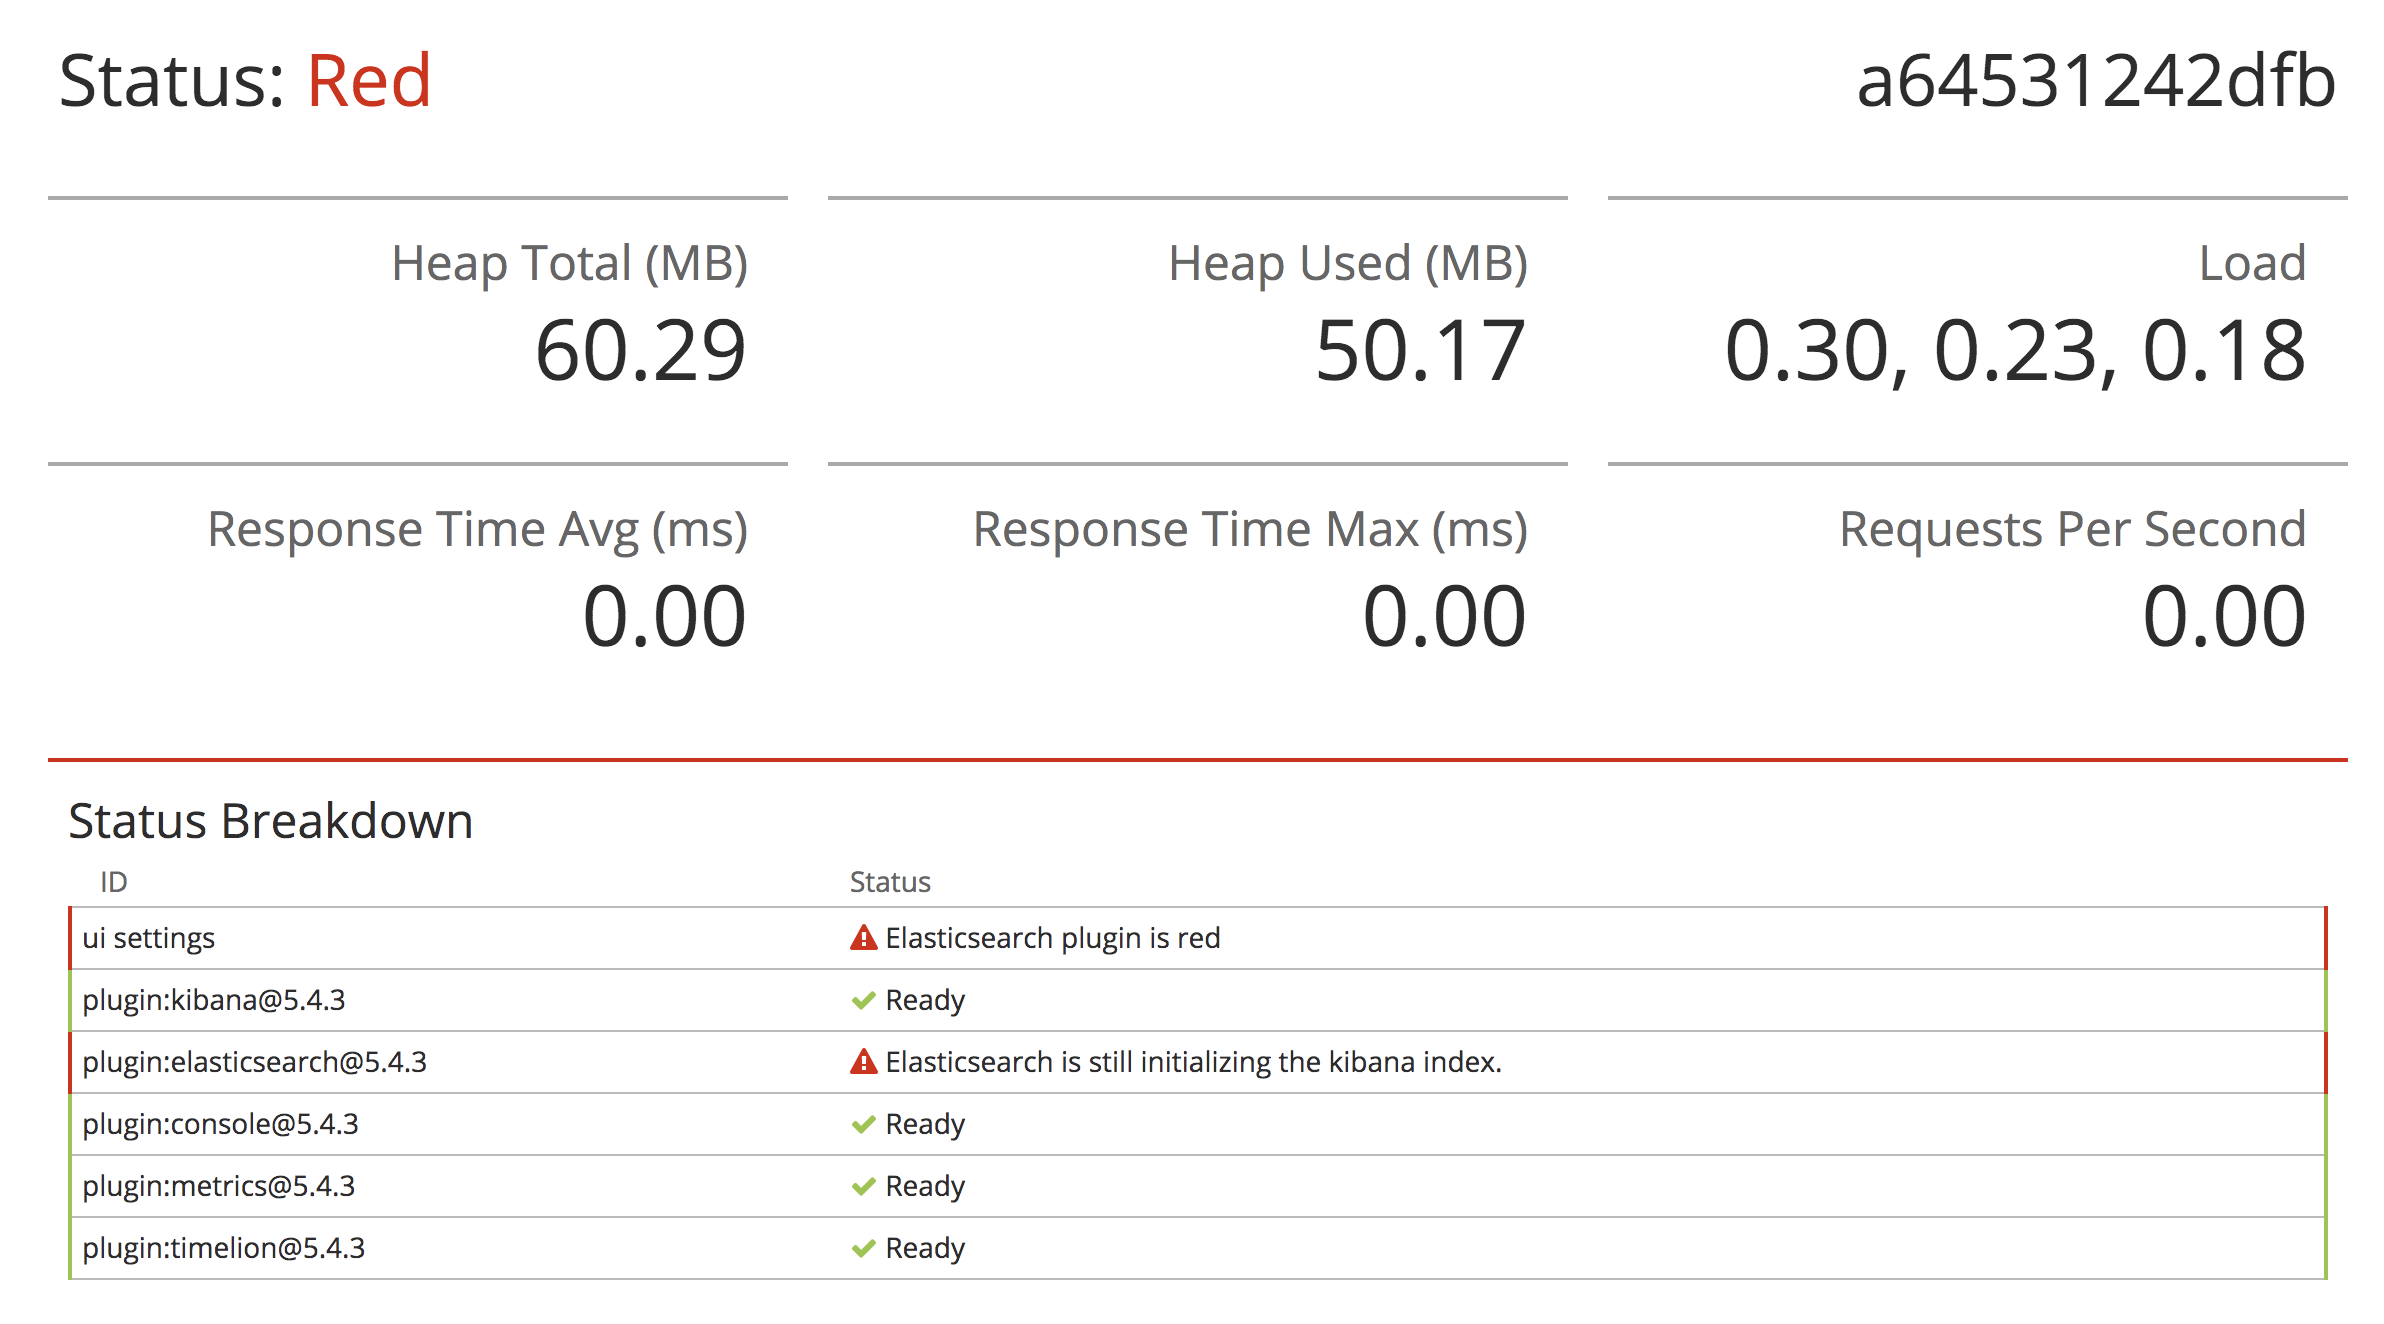
Task: Click server name a64531242dfb
Action: pyautogui.click(x=2096, y=81)
